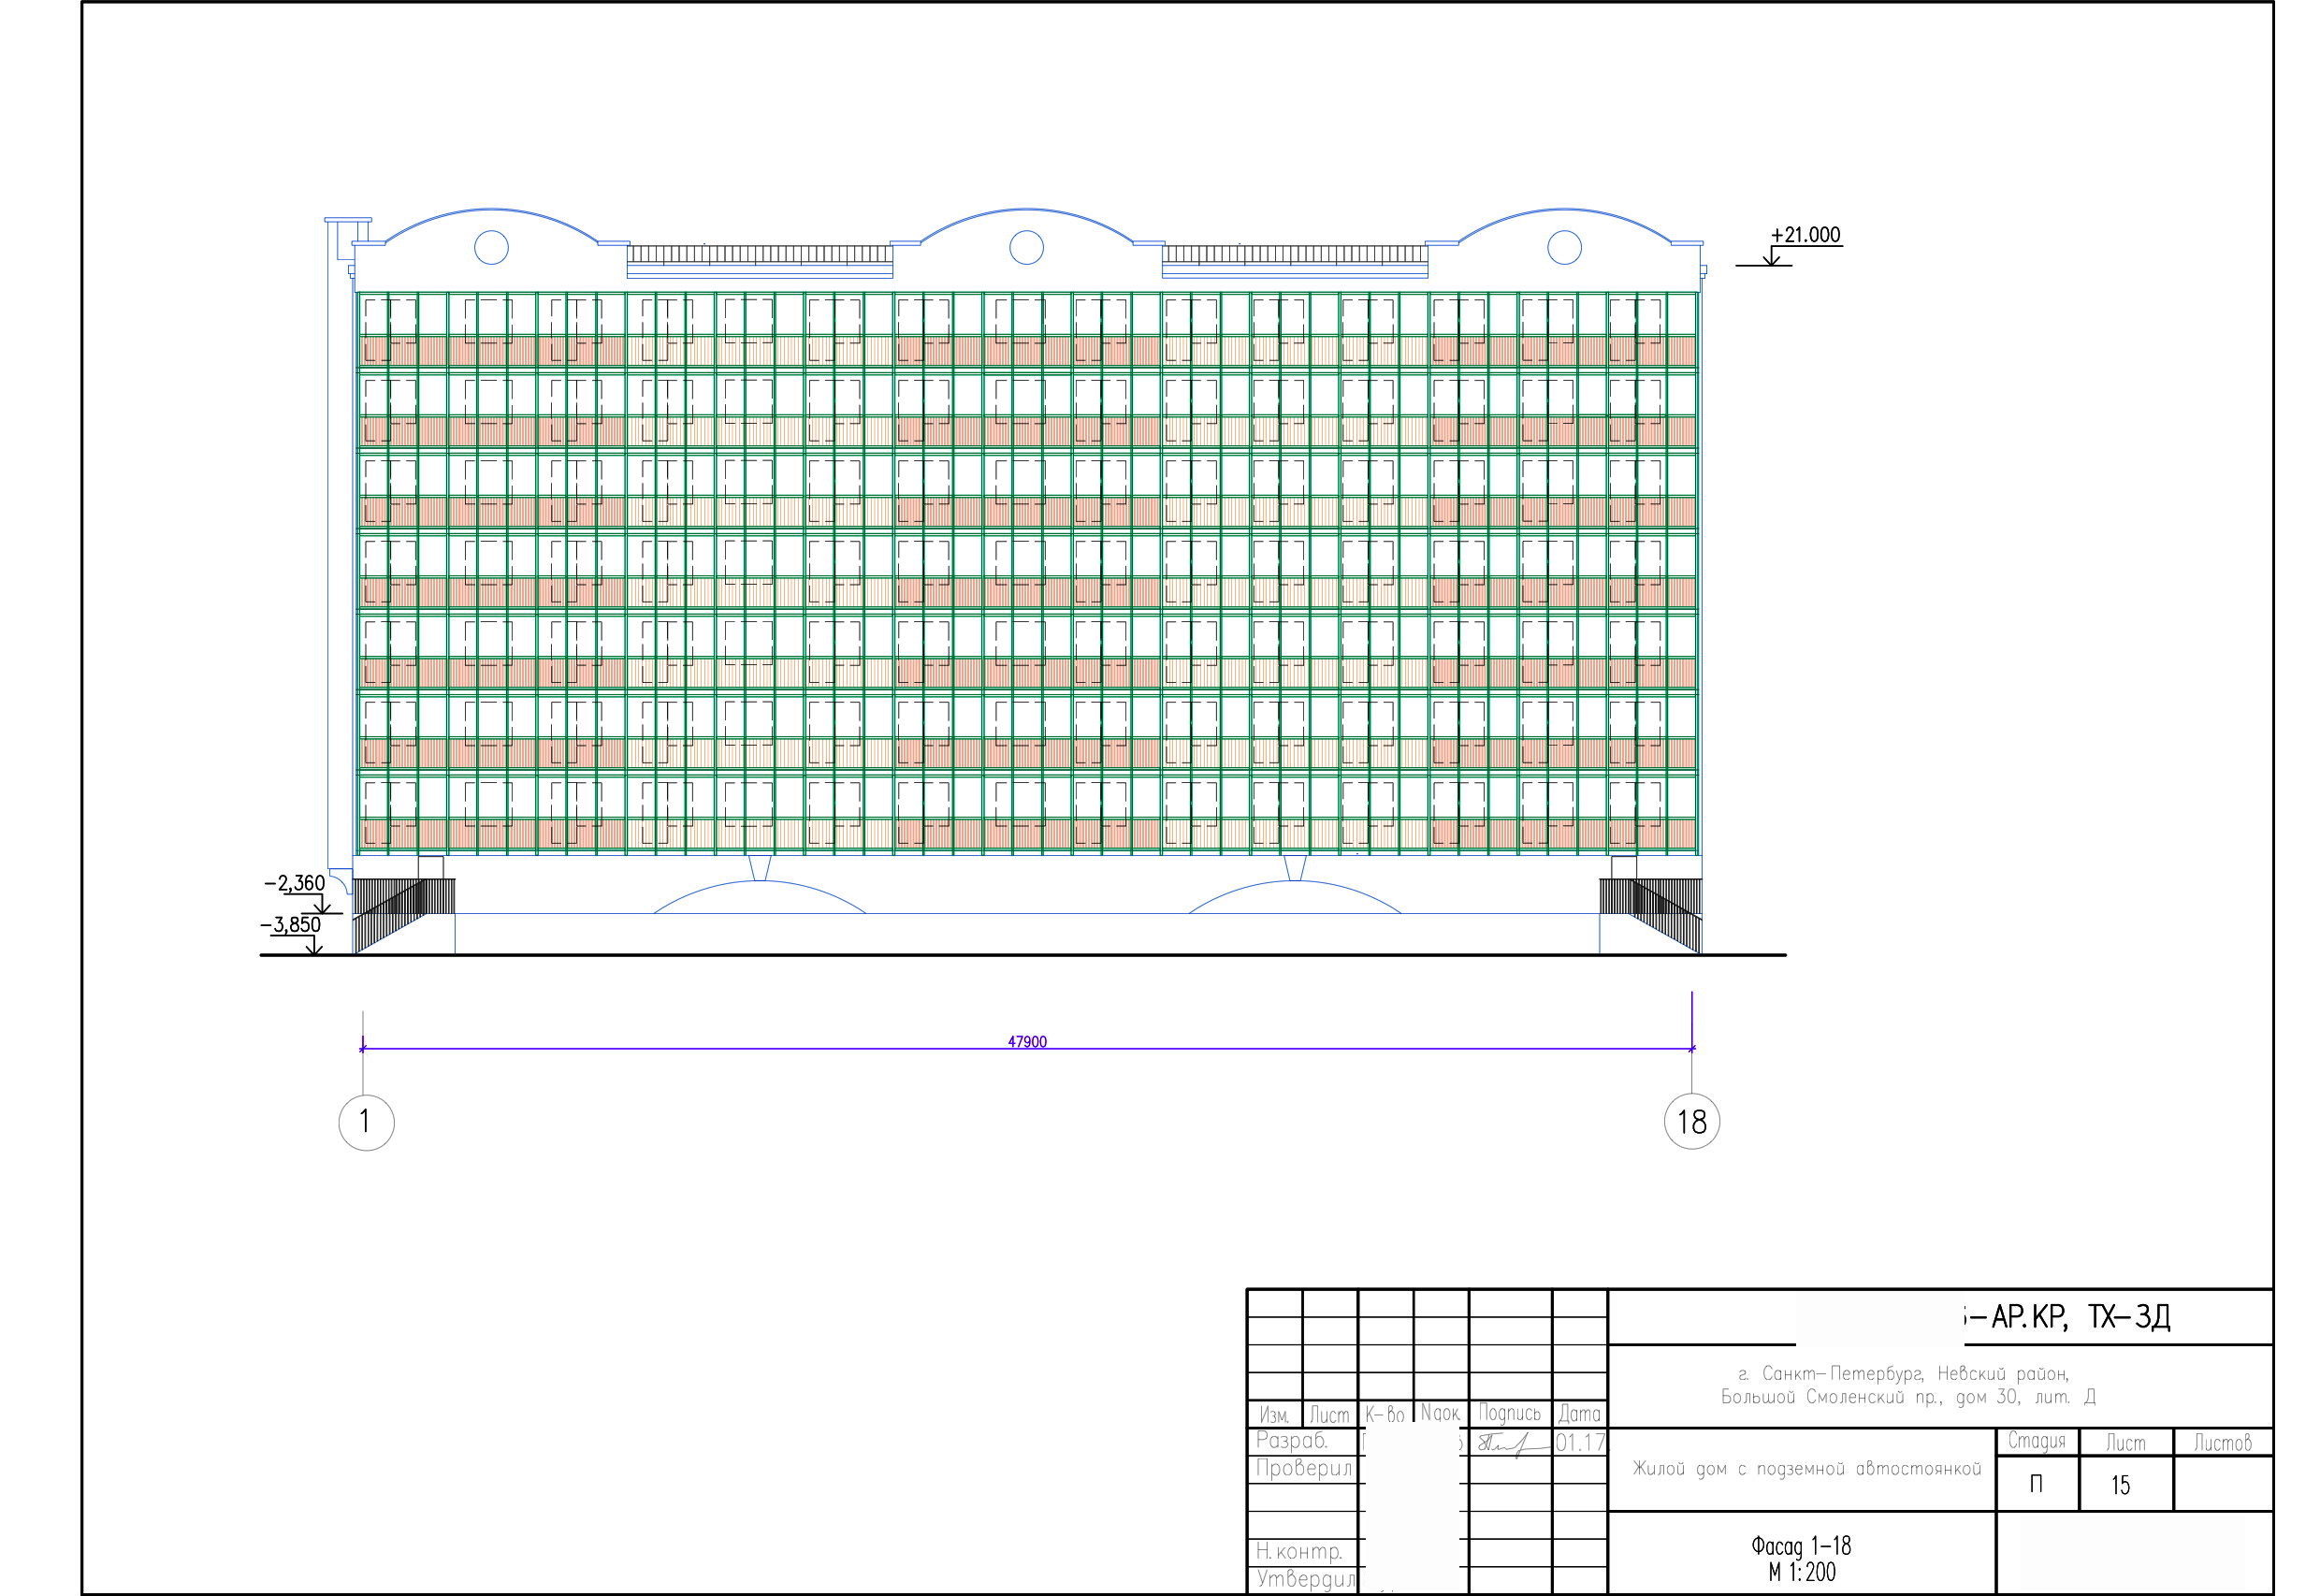Click the right round attic window
The height and width of the screenshot is (1596, 2320).
pos(1564,247)
